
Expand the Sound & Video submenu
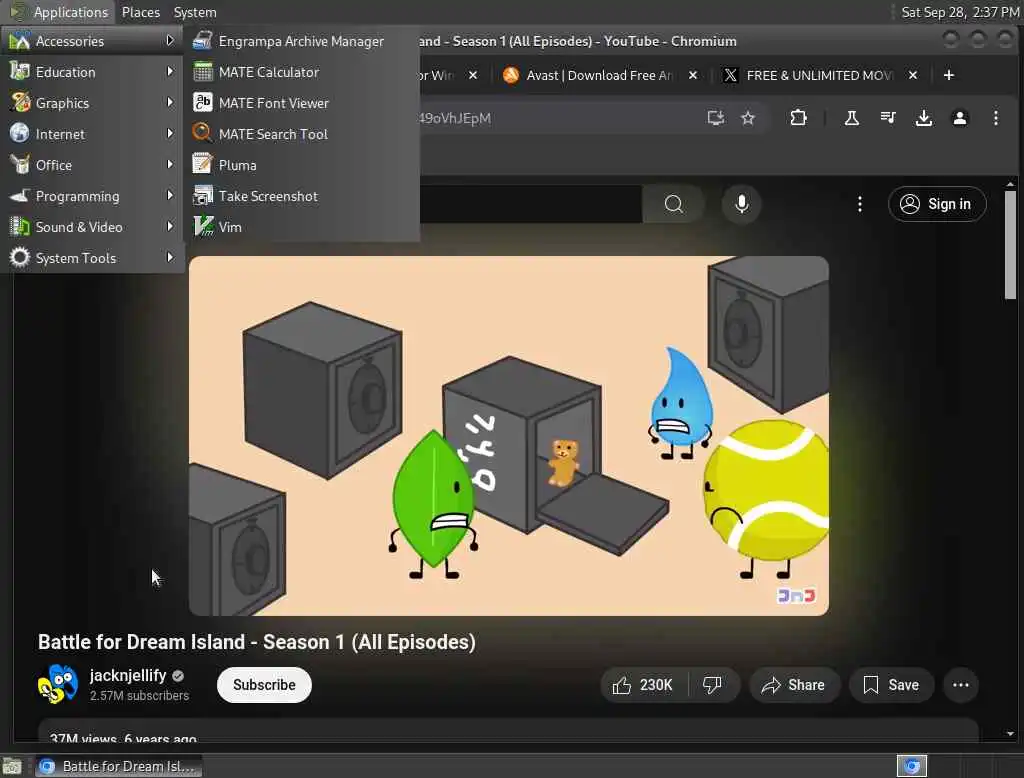(x=92, y=227)
